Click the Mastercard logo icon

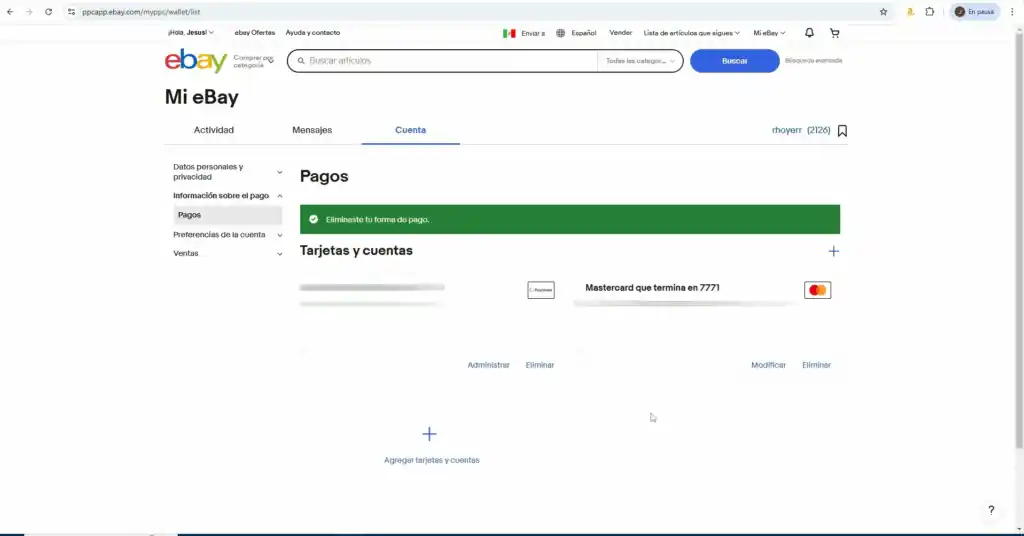coord(818,290)
